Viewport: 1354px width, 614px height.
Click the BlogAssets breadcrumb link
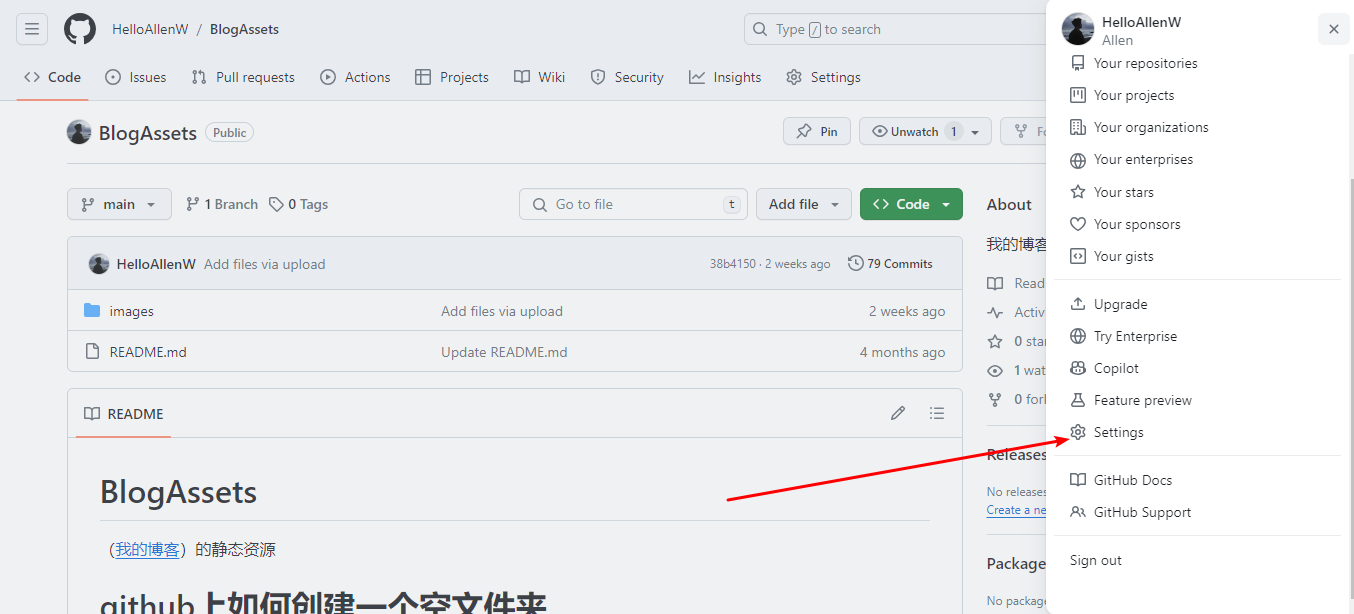(x=244, y=29)
